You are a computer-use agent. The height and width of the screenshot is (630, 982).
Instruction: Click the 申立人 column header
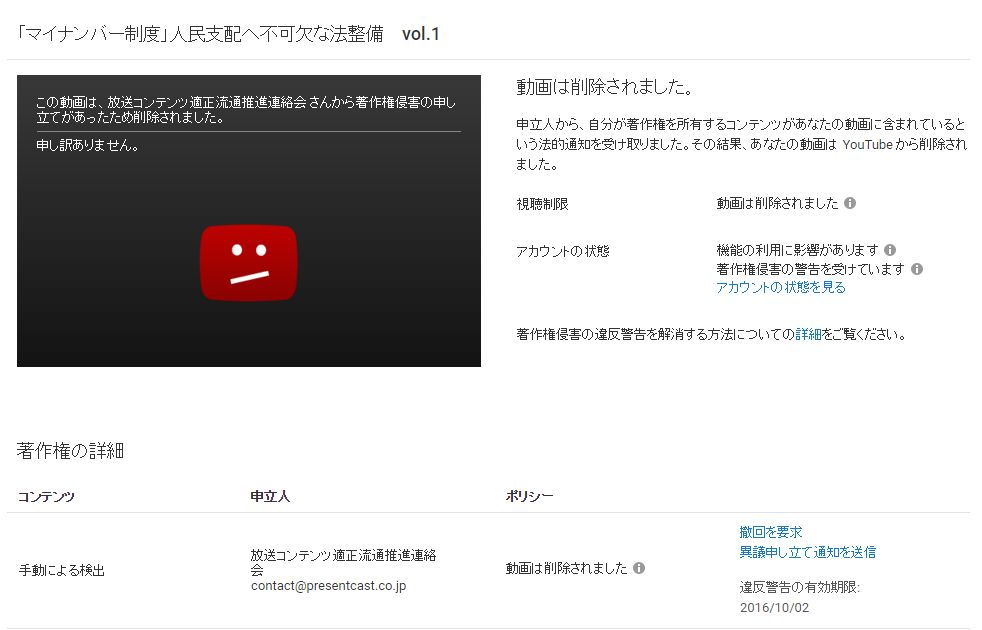click(270, 497)
